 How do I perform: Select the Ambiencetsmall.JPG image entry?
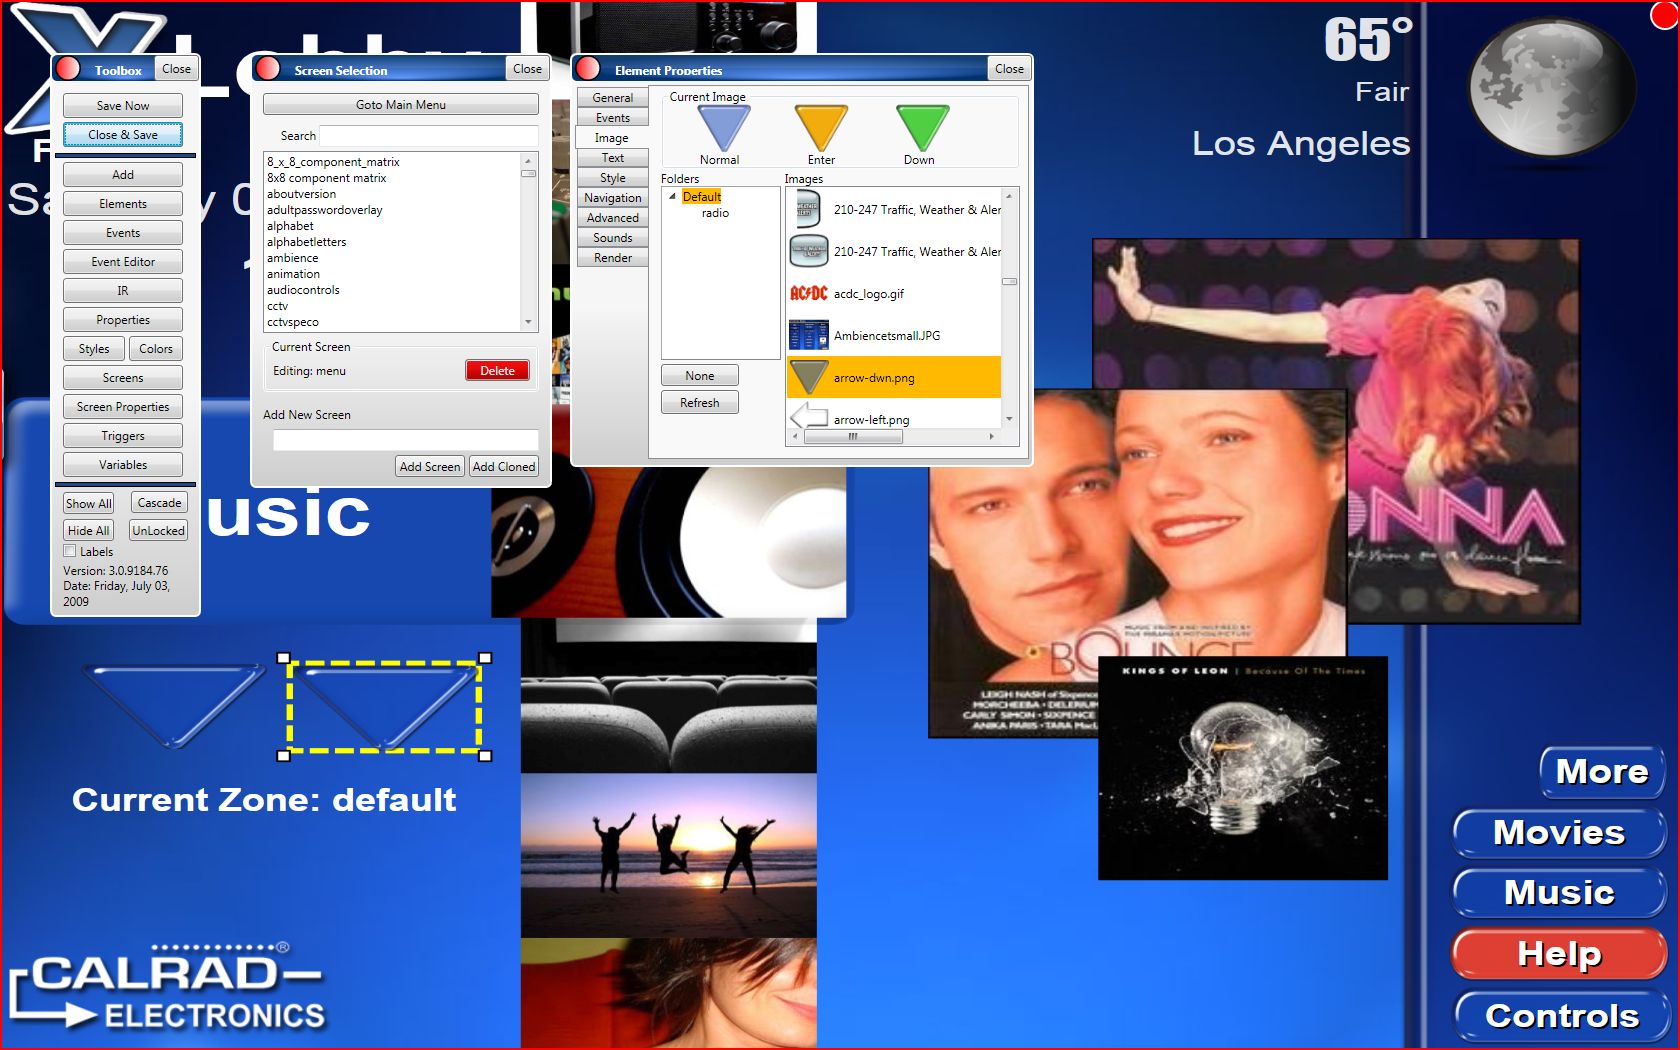point(894,335)
